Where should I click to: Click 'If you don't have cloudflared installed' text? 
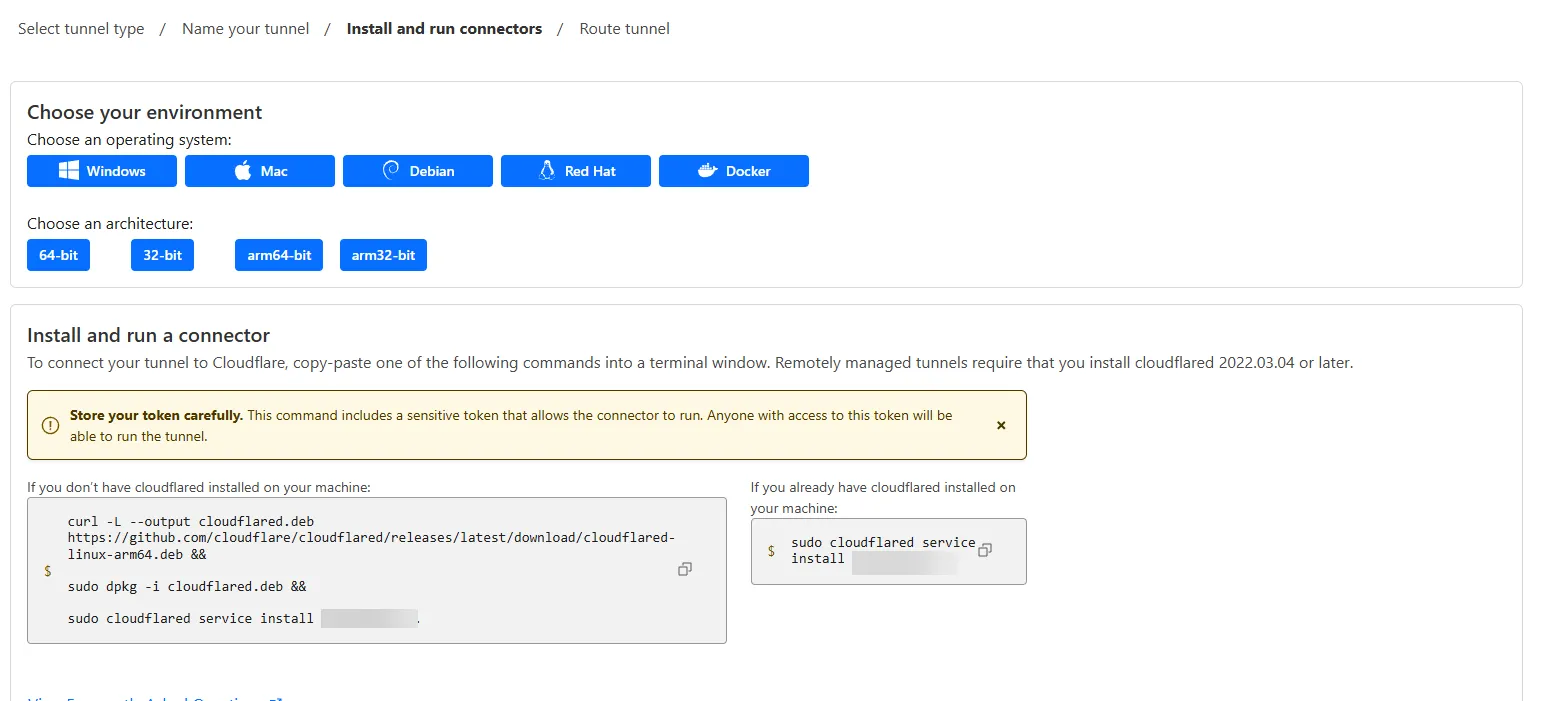coord(199,488)
